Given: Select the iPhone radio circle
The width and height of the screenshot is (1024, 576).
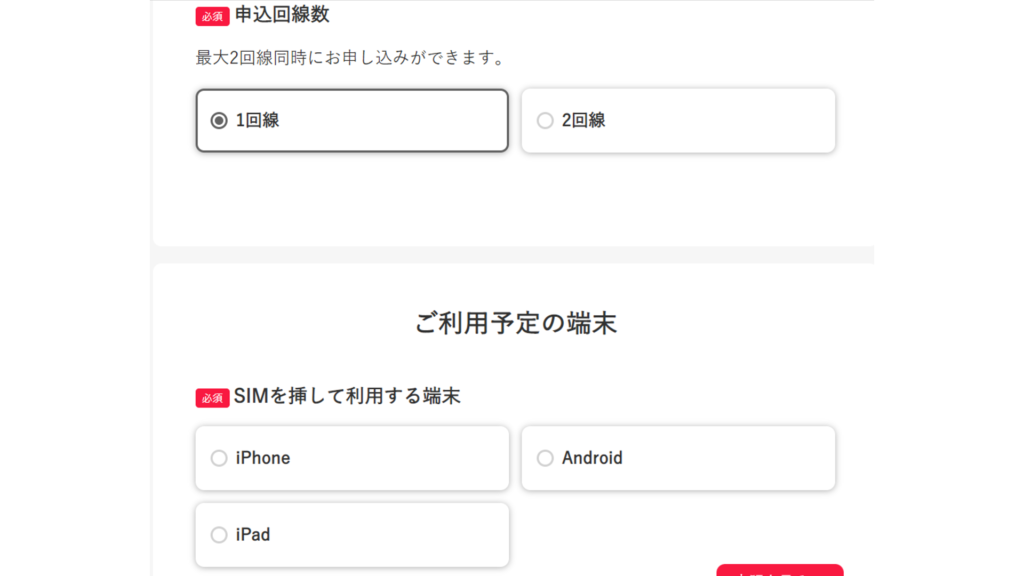Looking at the screenshot, I should coord(219,458).
